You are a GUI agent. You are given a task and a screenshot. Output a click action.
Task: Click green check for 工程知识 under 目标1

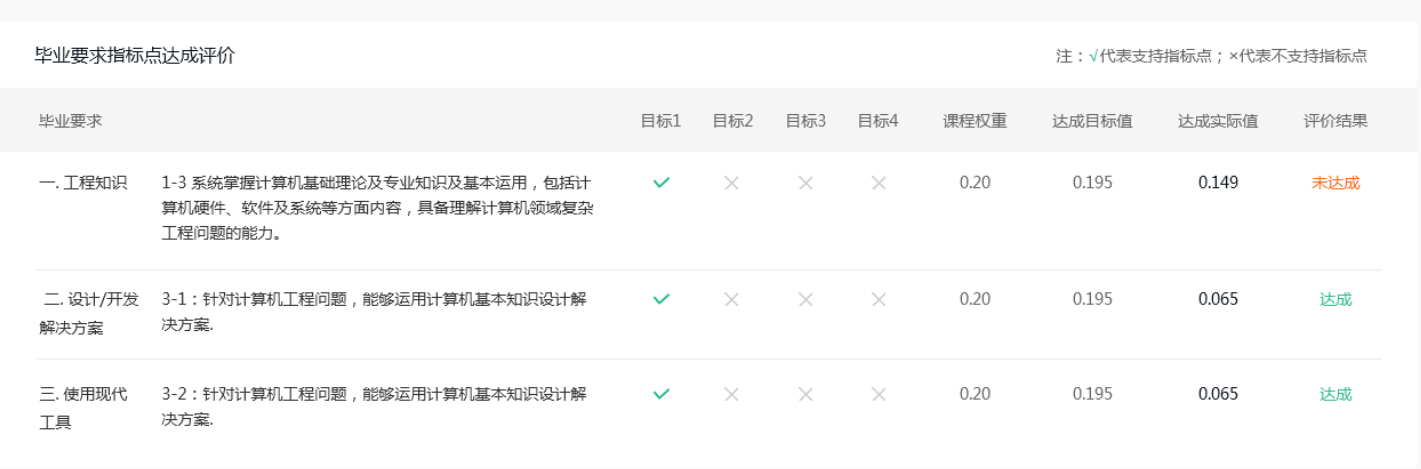coord(661,183)
